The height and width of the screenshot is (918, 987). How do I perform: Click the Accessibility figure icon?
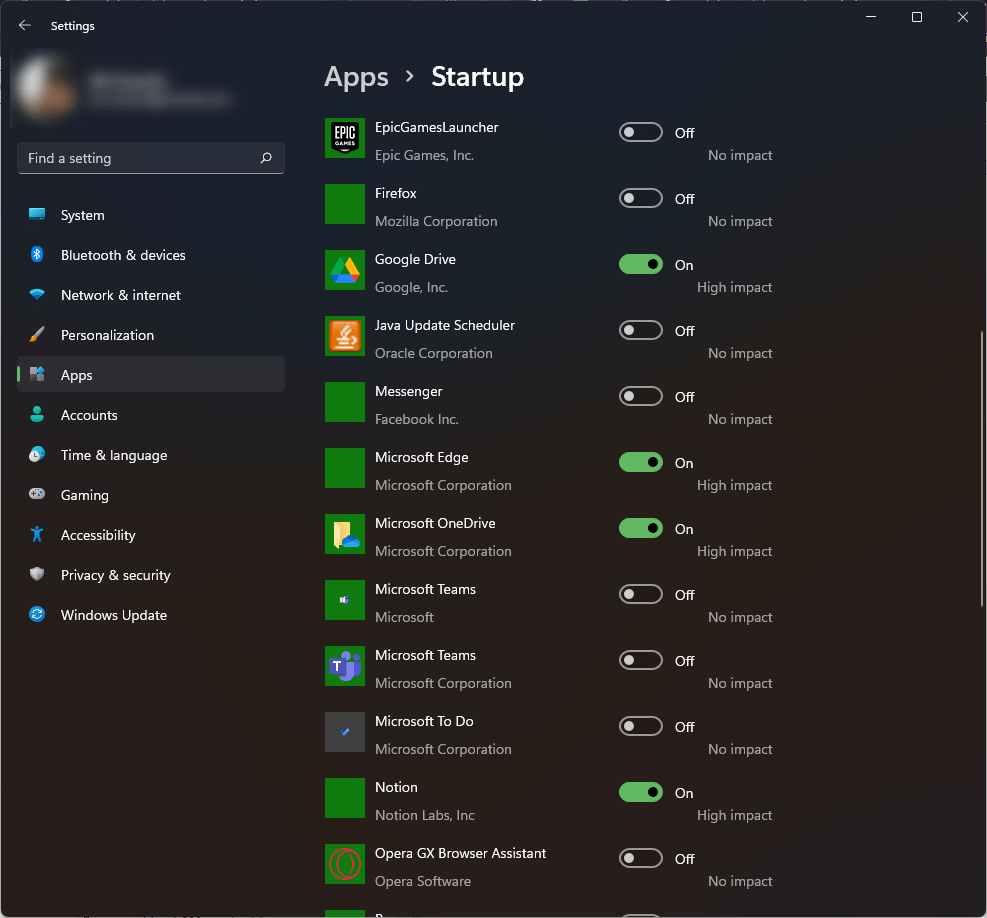[x=37, y=534]
